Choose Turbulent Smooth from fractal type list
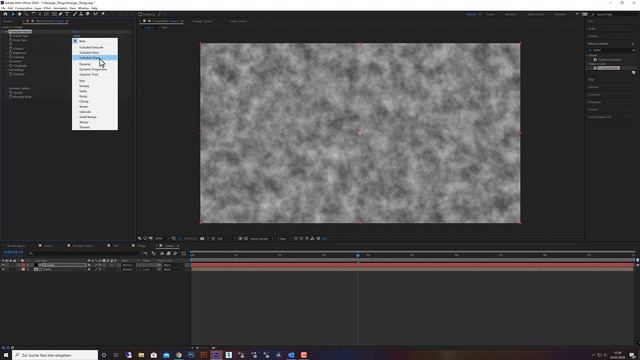The height and width of the screenshot is (360, 640). (x=91, y=47)
